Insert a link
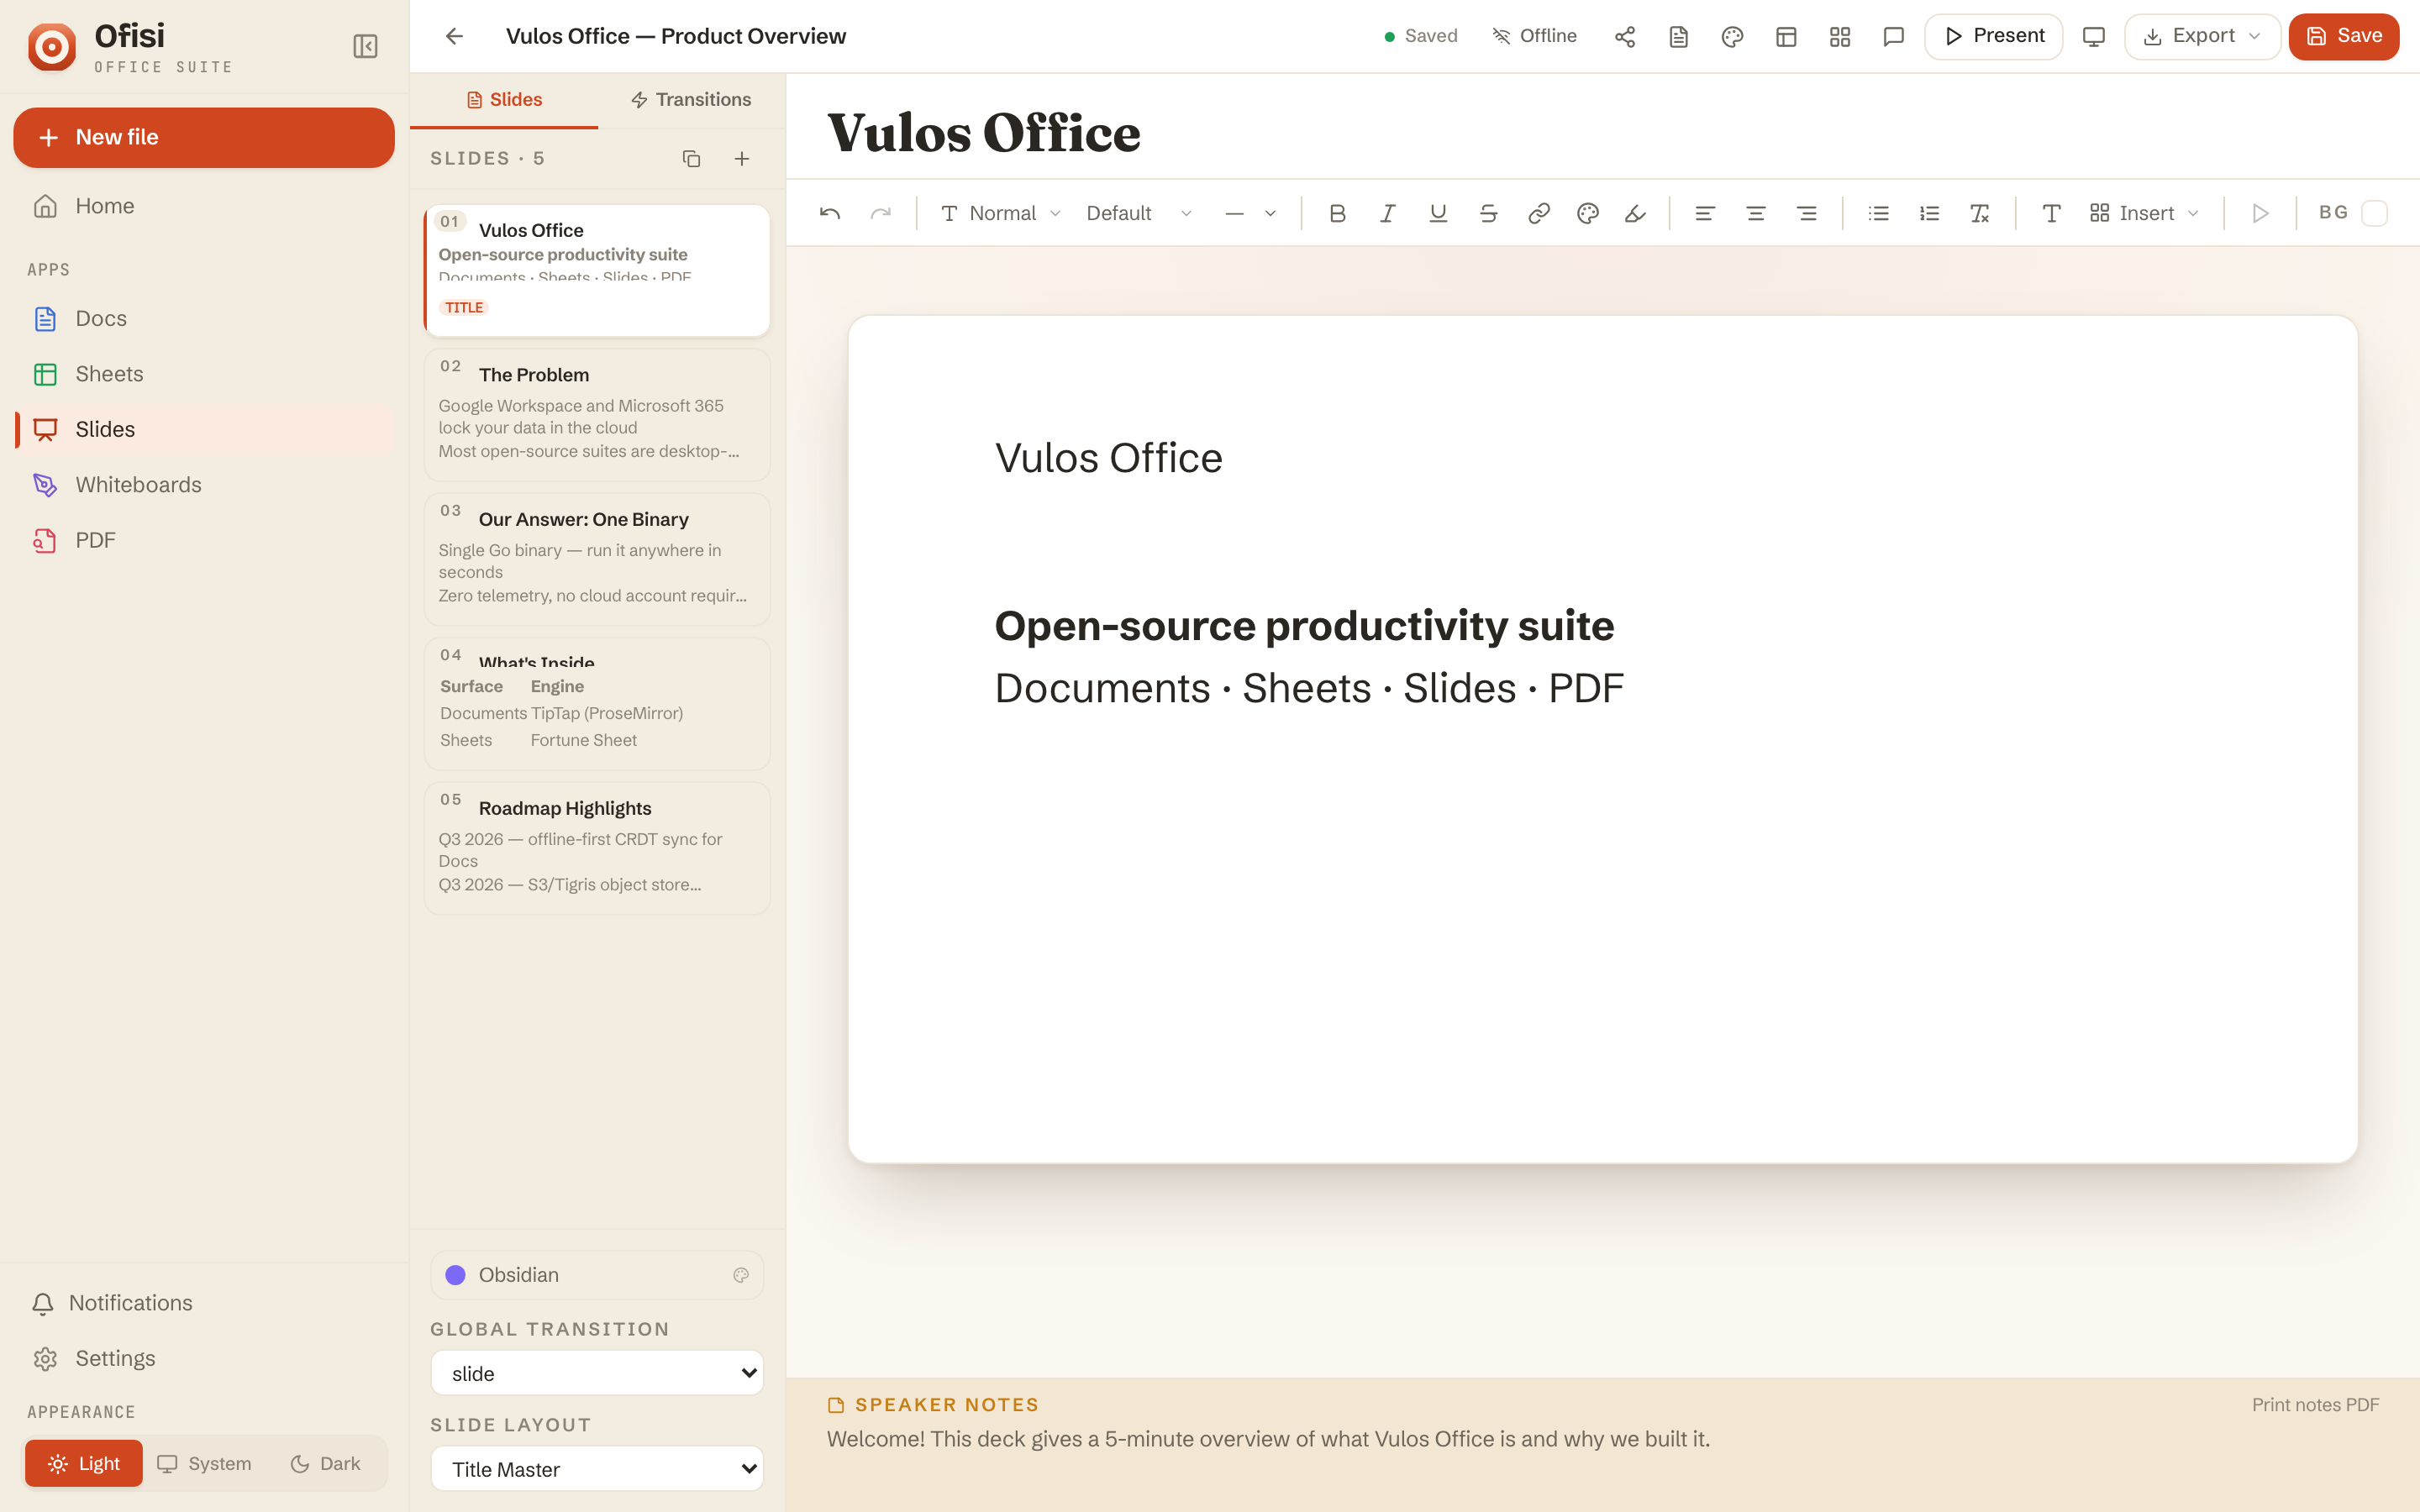Screen dimensions: 2420x1512 click(x=1539, y=213)
